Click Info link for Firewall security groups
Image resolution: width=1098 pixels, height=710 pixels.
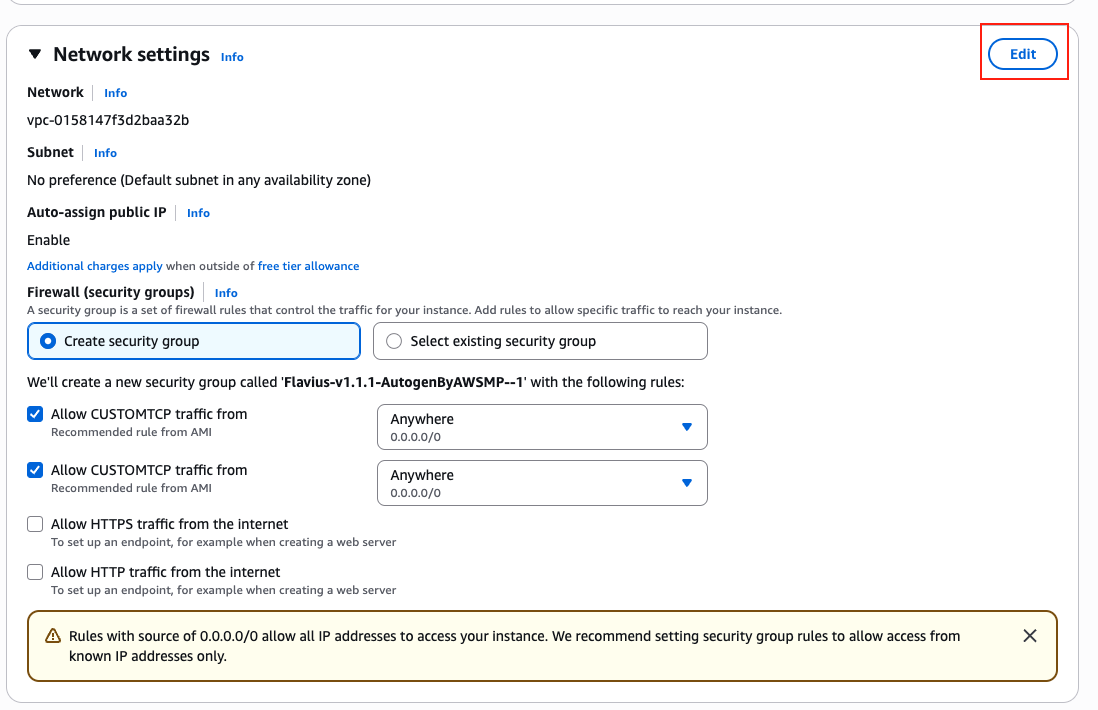[226, 293]
